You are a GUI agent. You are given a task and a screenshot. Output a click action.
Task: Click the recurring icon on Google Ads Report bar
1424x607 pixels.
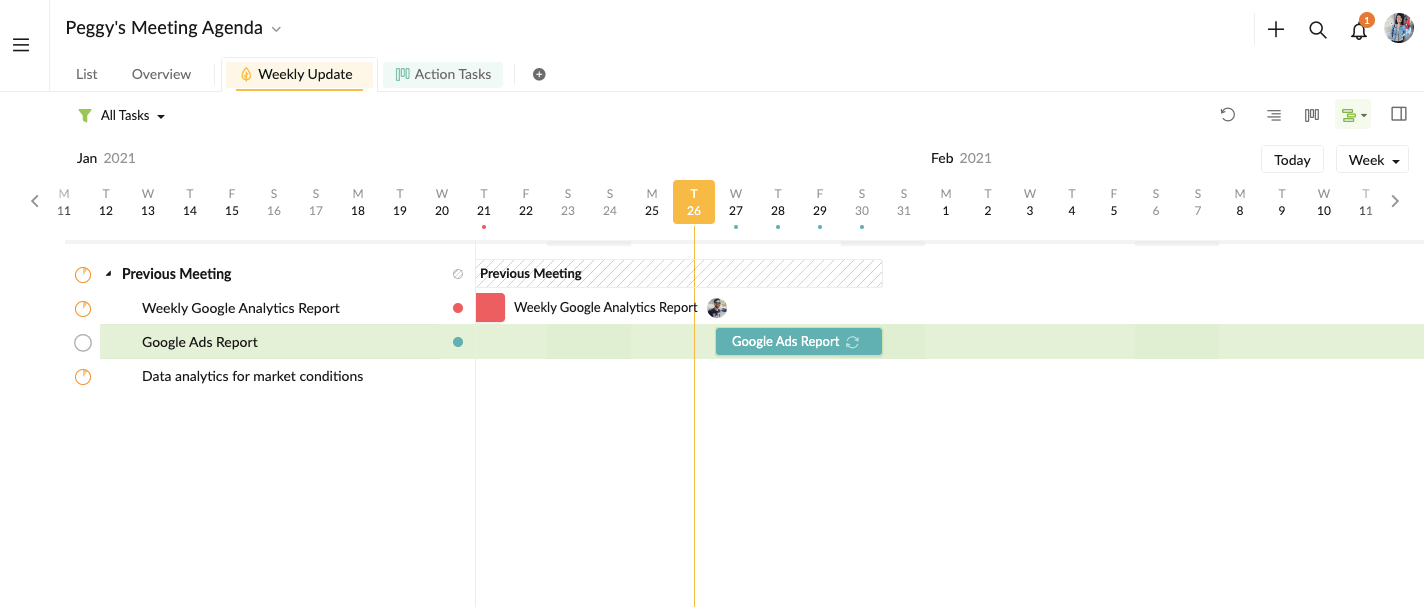[x=853, y=342]
